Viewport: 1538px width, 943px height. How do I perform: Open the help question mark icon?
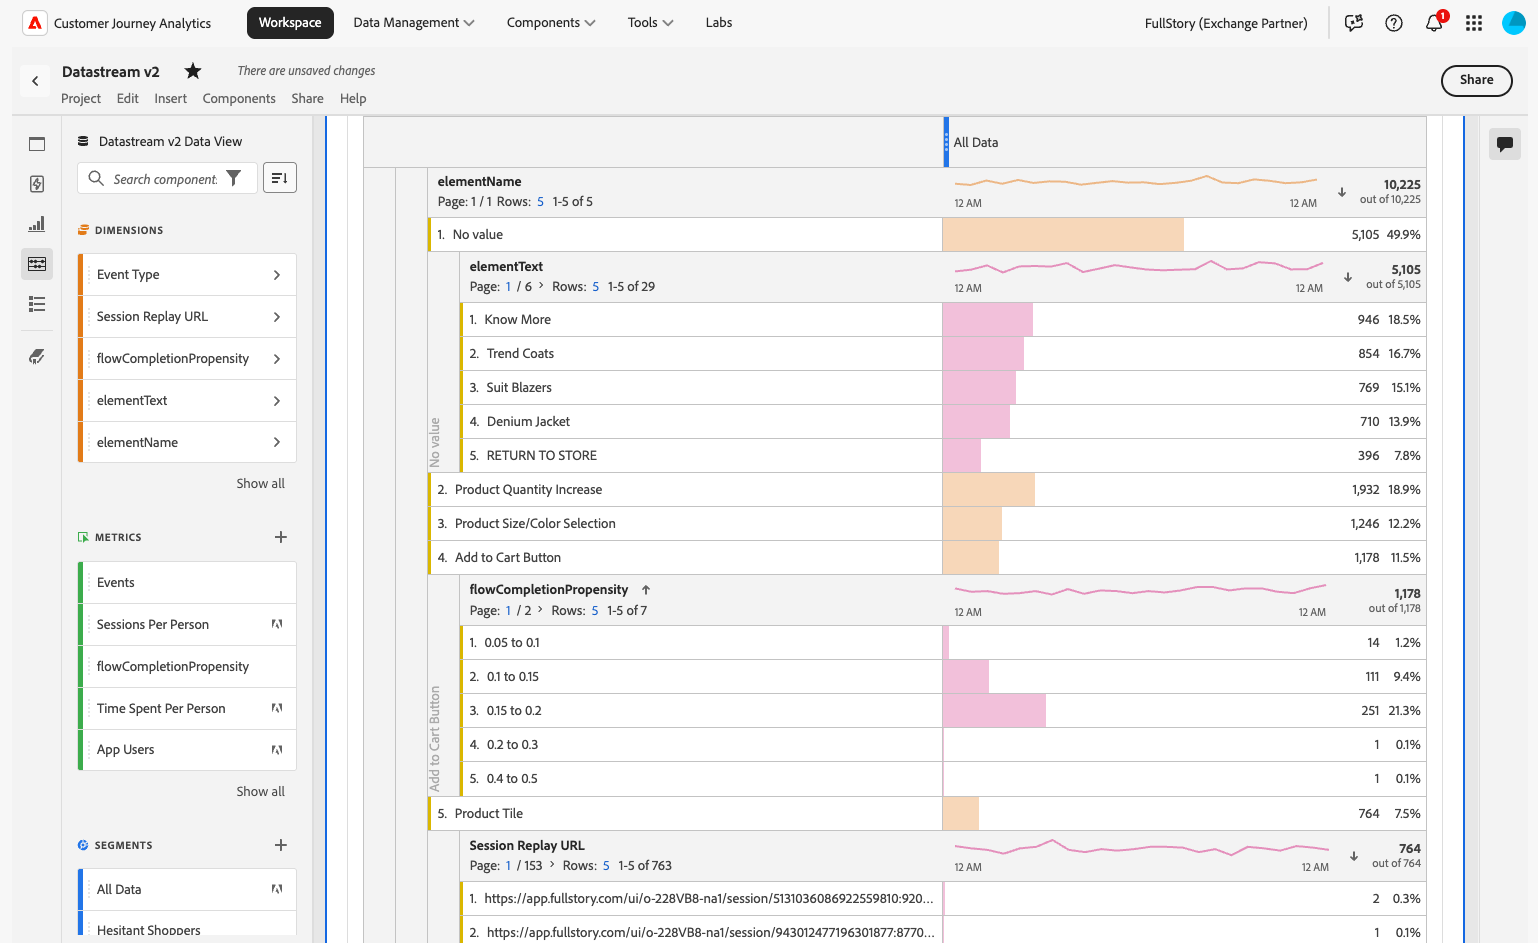pyautogui.click(x=1393, y=23)
